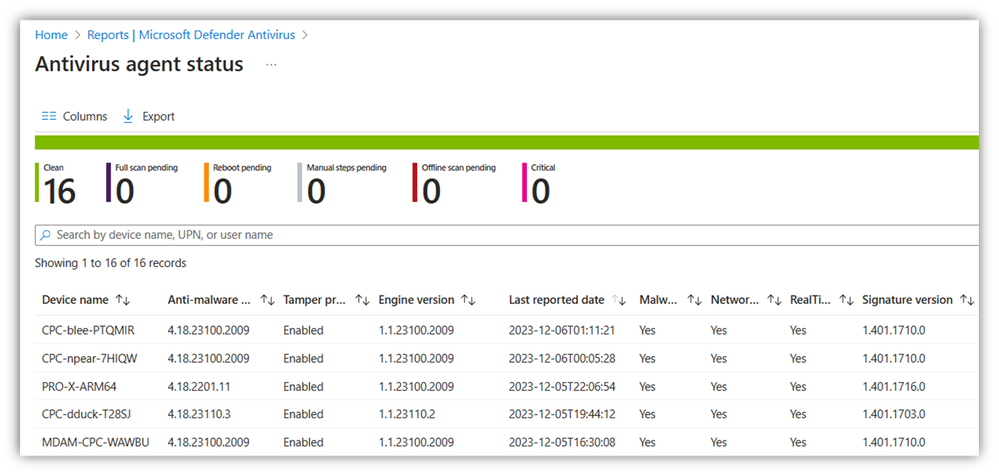Image resolution: width=999 pixels, height=476 pixels.
Task: Open the ellipsis menu beside Antivirus agent status
Action: coord(271,64)
